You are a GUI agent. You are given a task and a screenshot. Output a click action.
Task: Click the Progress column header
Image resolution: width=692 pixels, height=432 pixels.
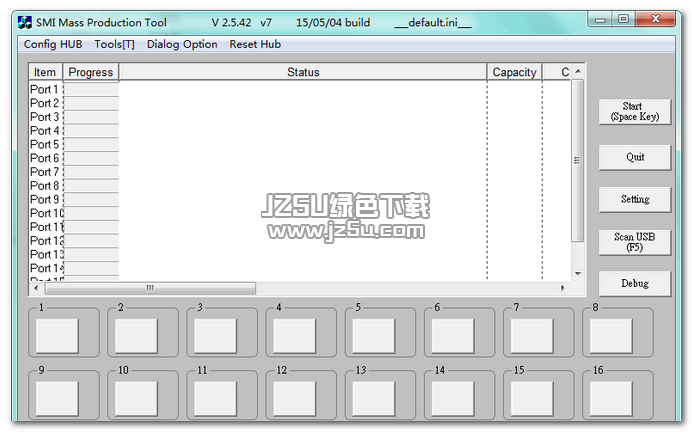point(91,72)
